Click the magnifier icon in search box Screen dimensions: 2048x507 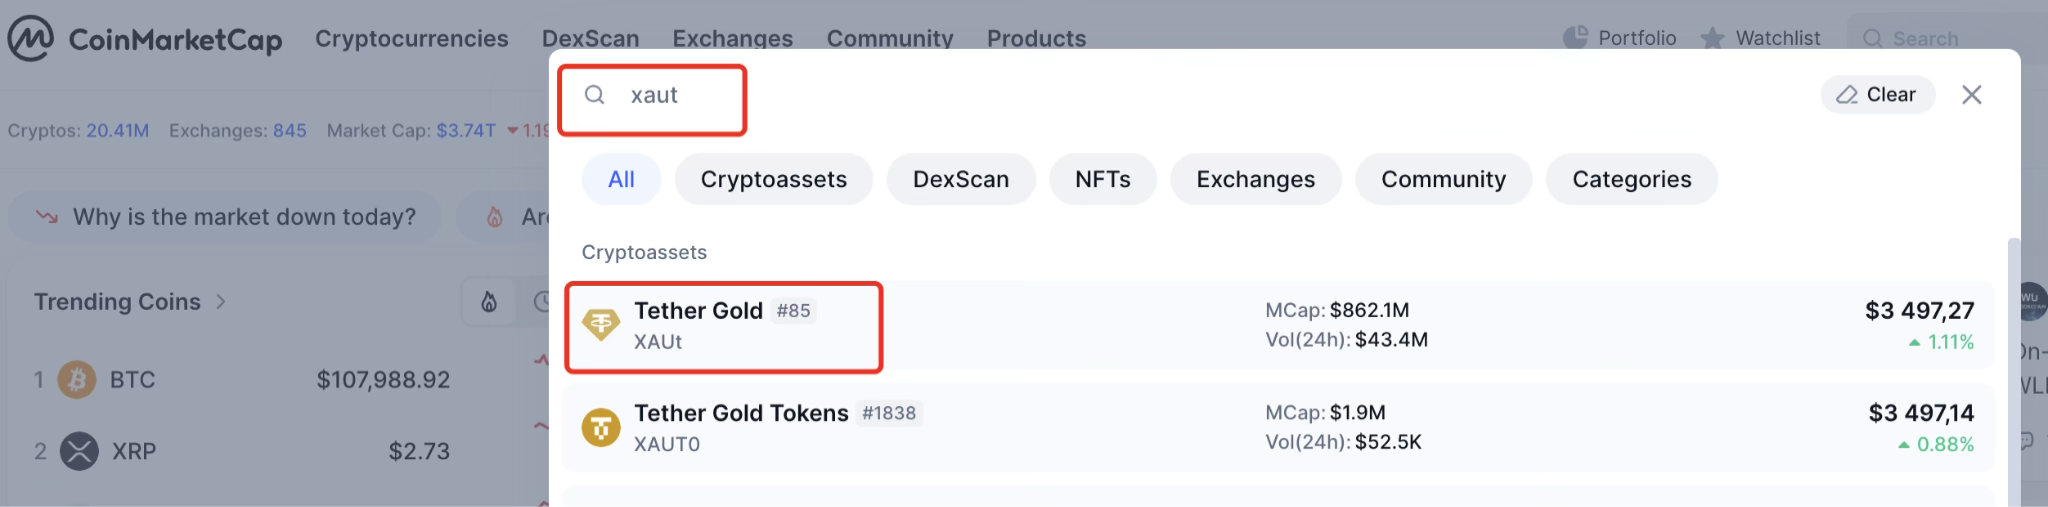coord(595,95)
